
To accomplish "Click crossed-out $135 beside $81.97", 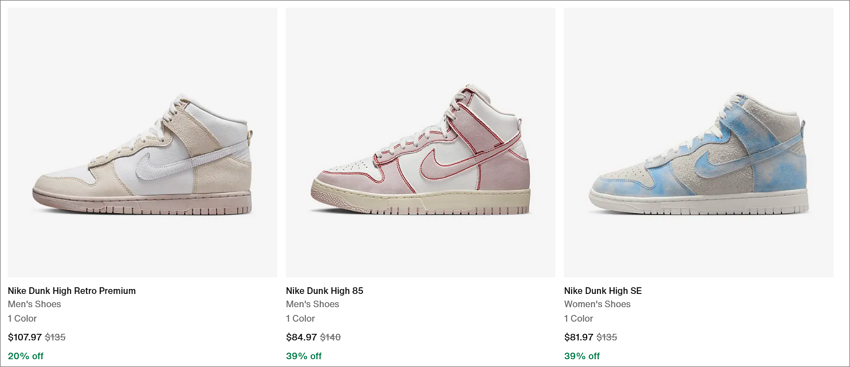I will coord(607,337).
